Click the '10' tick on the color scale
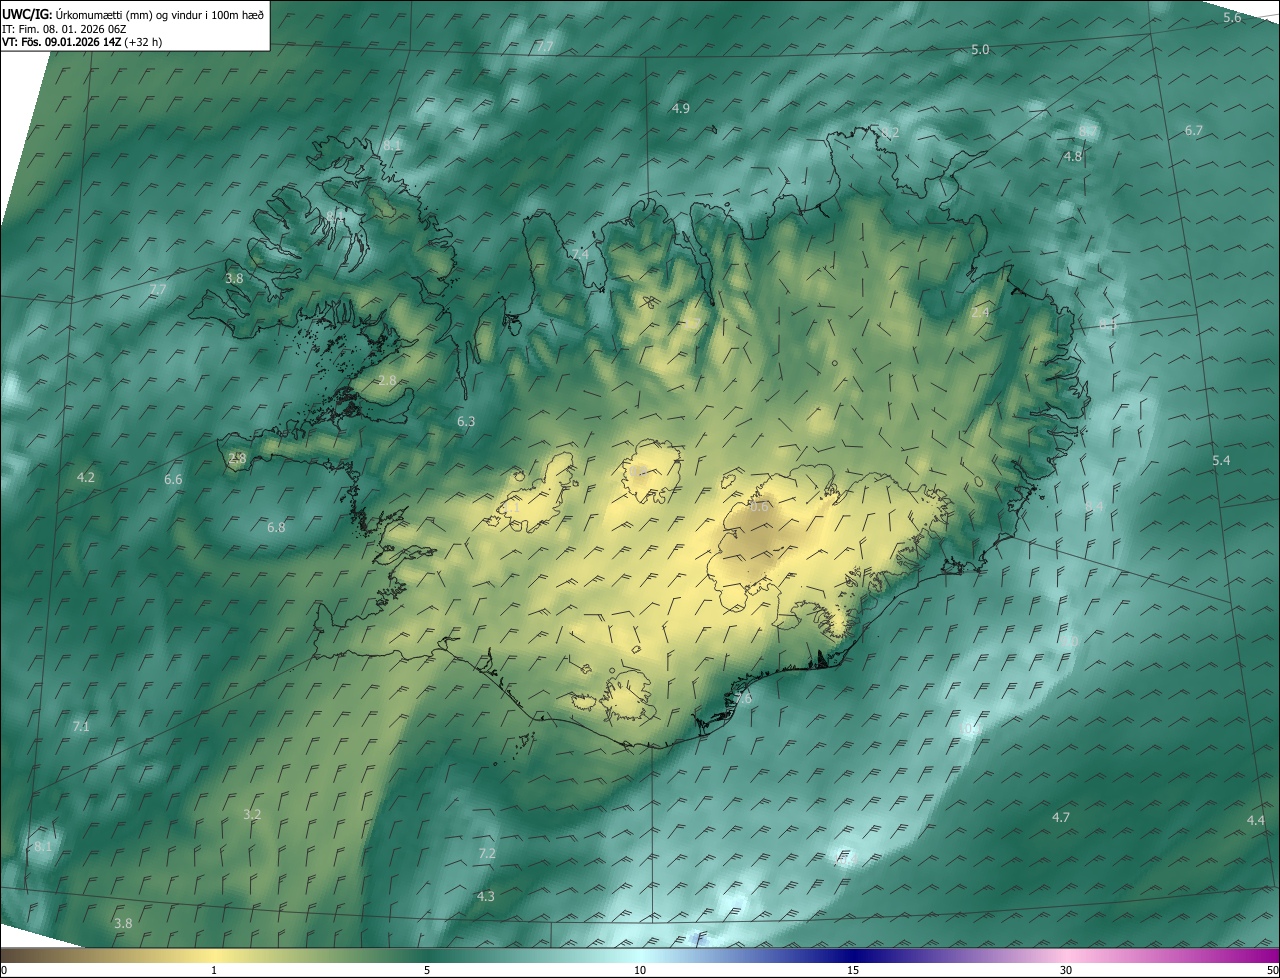Image resolution: width=1280 pixels, height=978 pixels. click(x=640, y=971)
